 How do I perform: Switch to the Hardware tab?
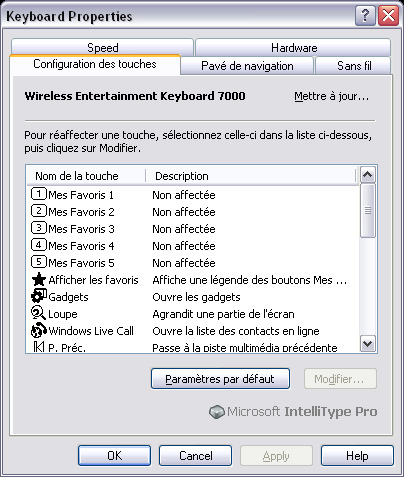(293, 47)
